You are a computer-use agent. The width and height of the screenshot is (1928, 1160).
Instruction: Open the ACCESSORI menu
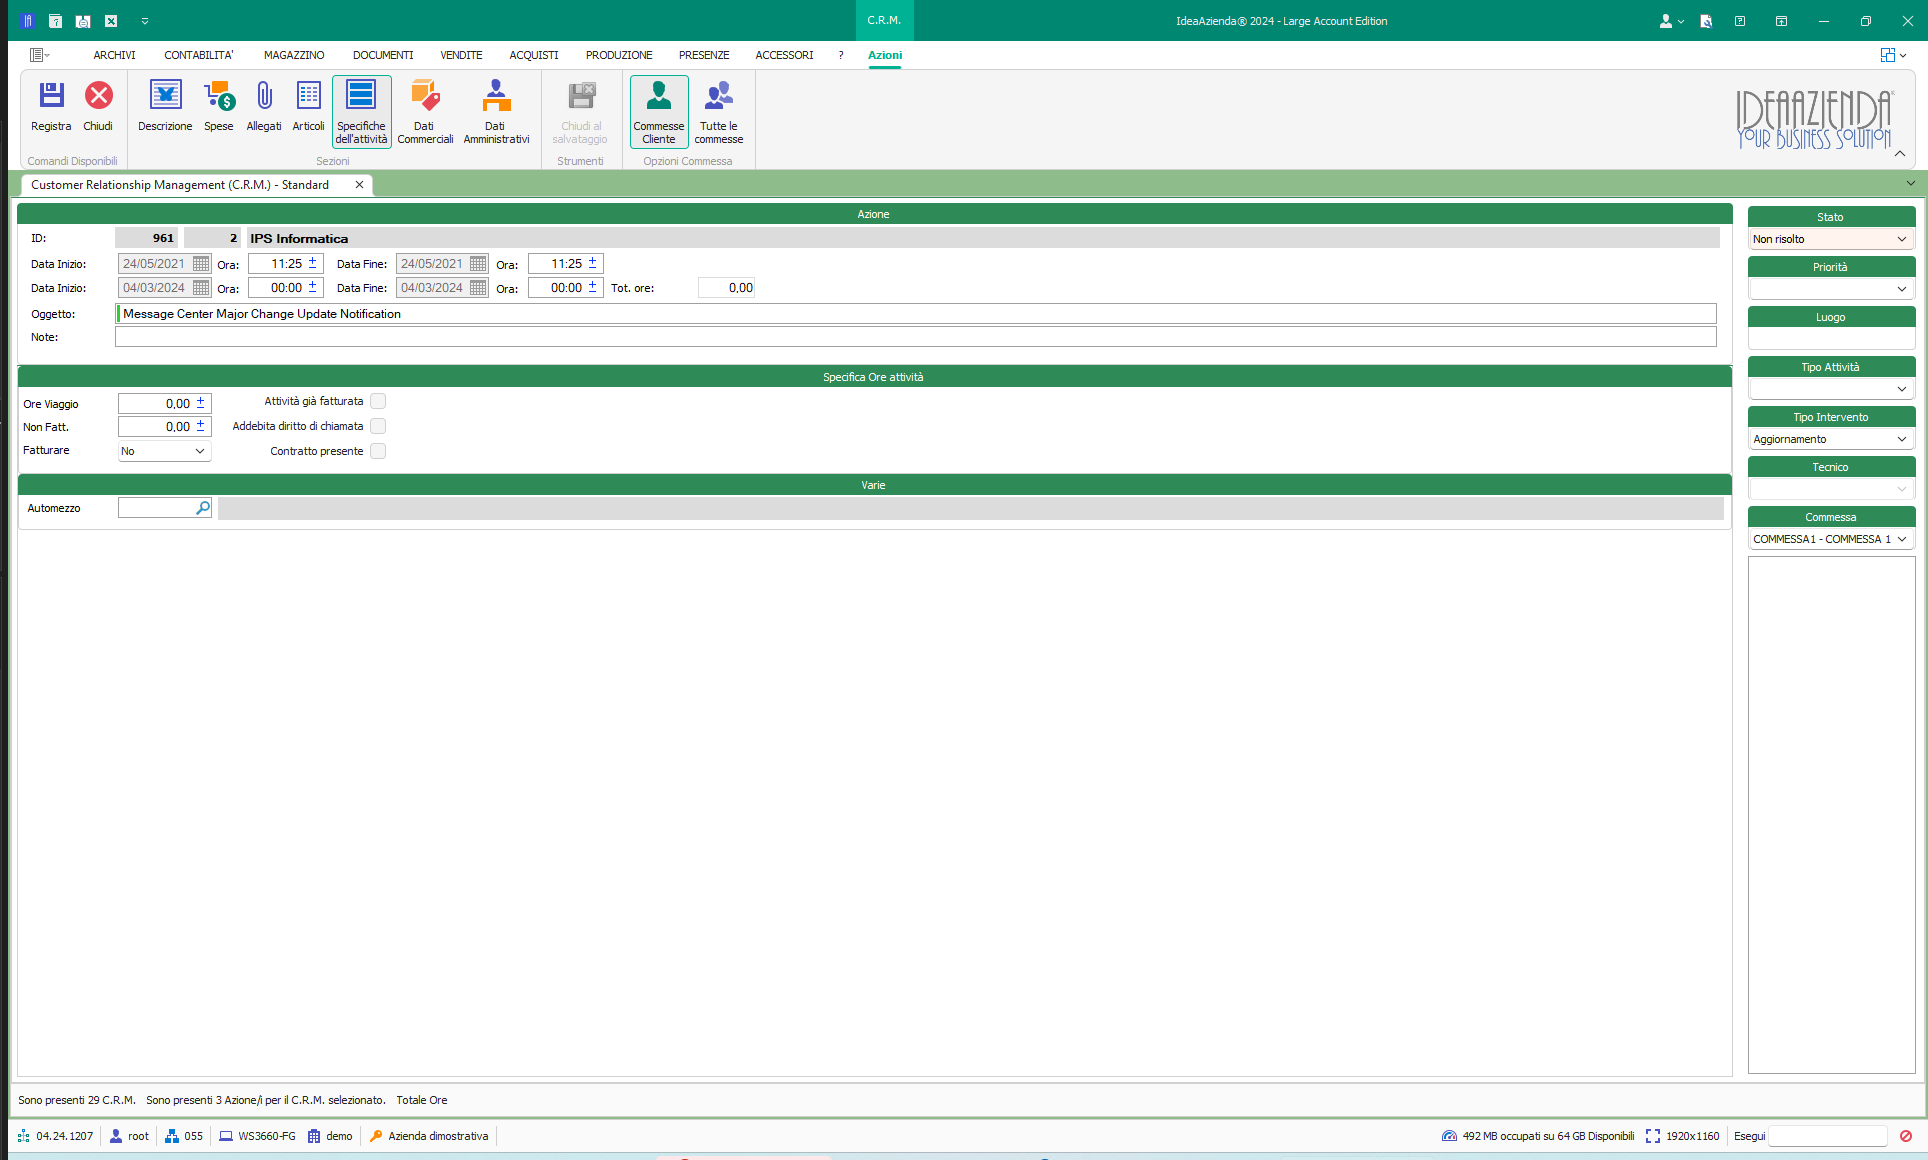click(784, 55)
